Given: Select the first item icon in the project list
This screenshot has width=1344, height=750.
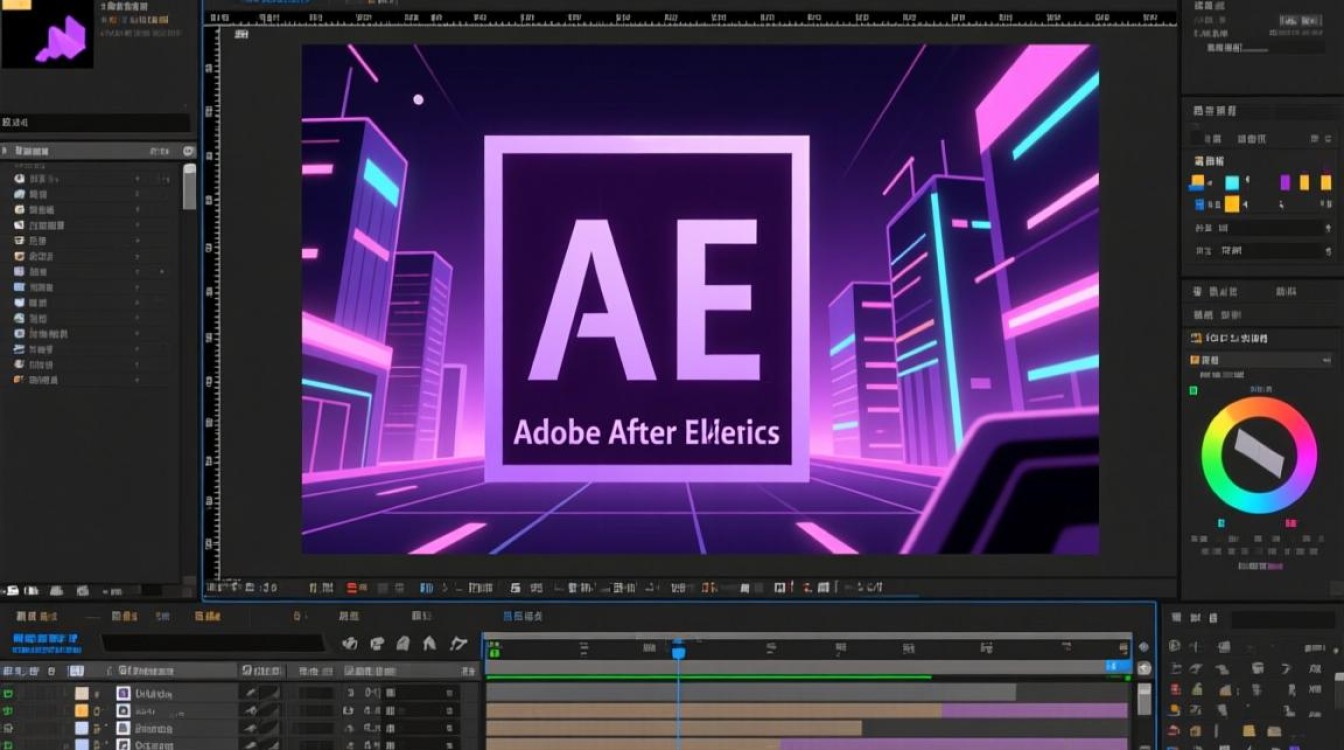Looking at the screenshot, I should [x=18, y=177].
